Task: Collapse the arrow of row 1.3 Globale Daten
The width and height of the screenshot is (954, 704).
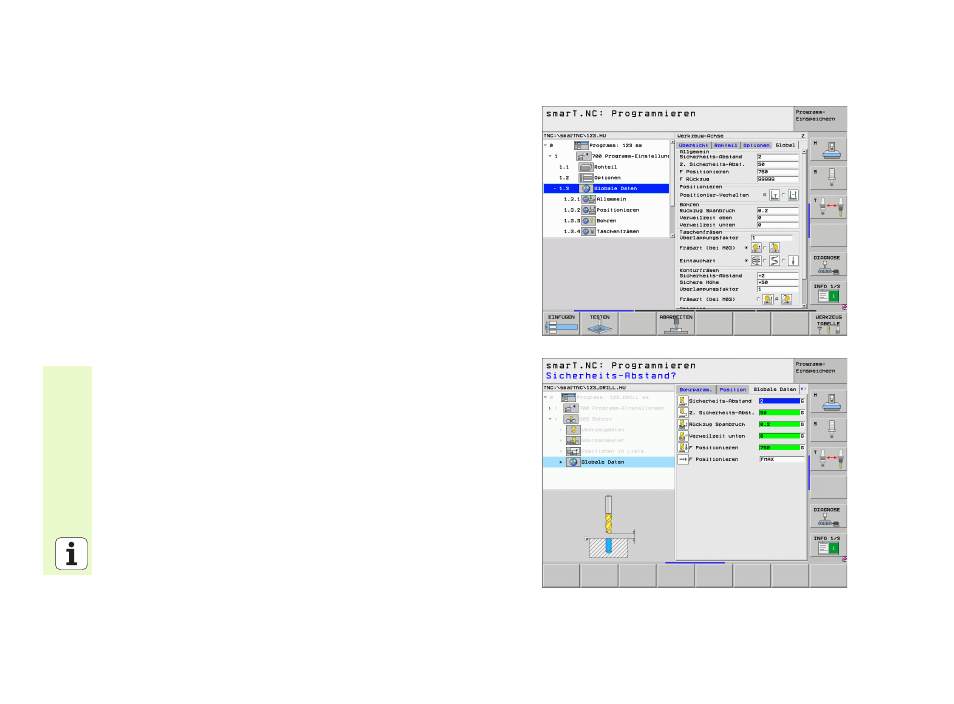Action: (x=555, y=189)
